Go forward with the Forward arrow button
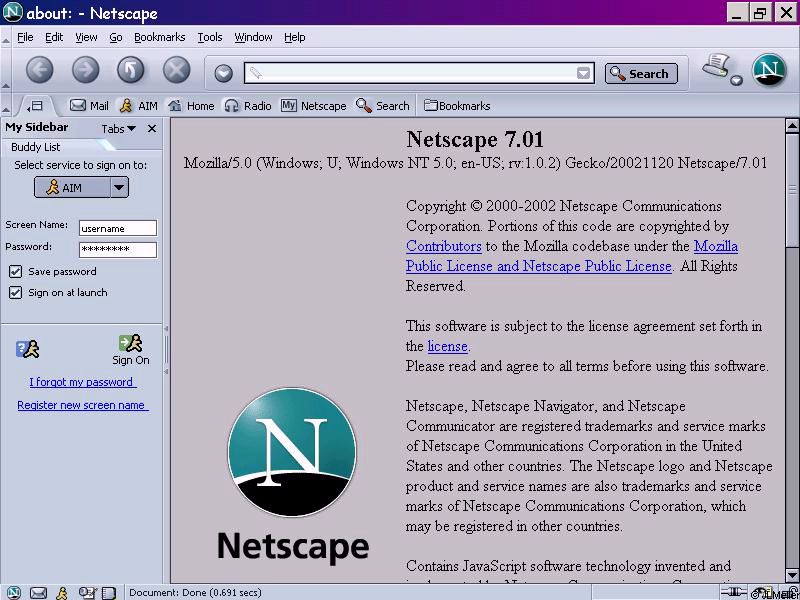This screenshot has width=800, height=600. 85,70
